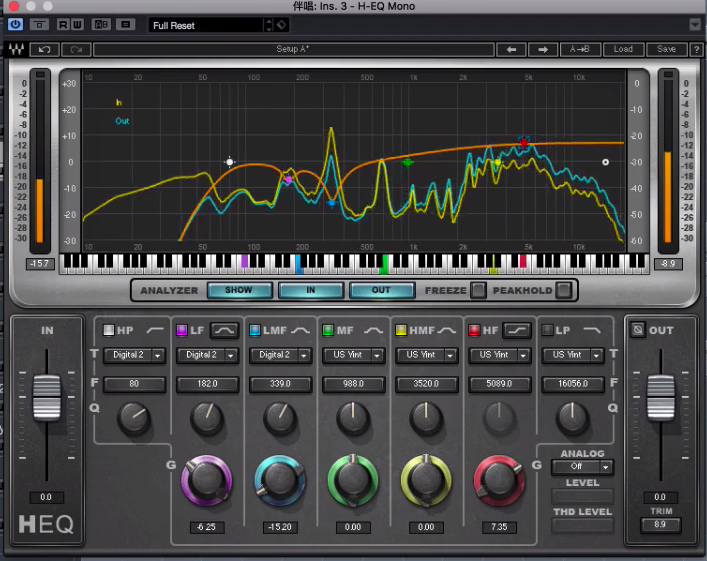
Task: Click the green MF node on graph
Action: tap(408, 162)
